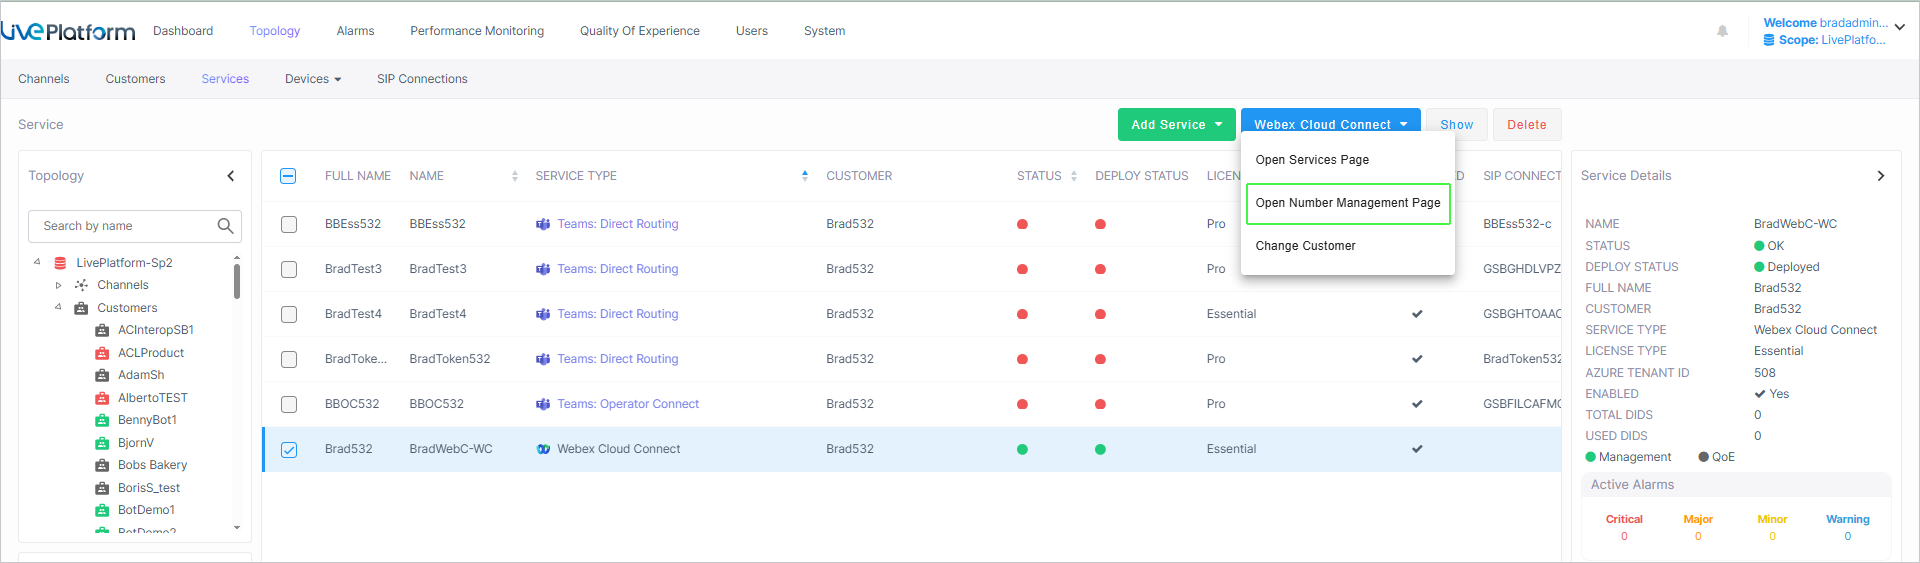Sort by the NAME column arrows
Viewport: 1920px width, 563px height.
click(515, 176)
